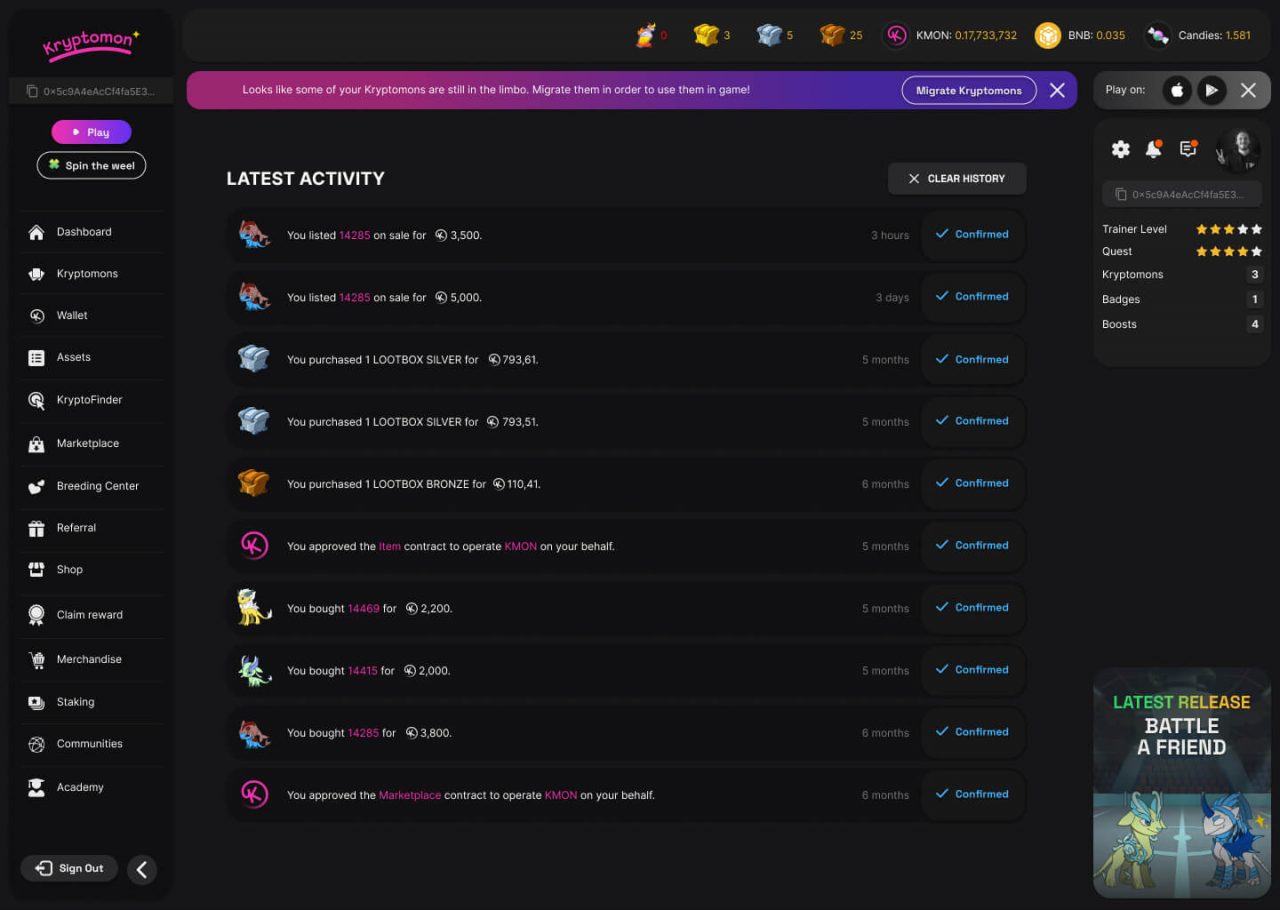Click the '3 days' timestamp text
This screenshot has height=910, width=1280.
click(892, 298)
